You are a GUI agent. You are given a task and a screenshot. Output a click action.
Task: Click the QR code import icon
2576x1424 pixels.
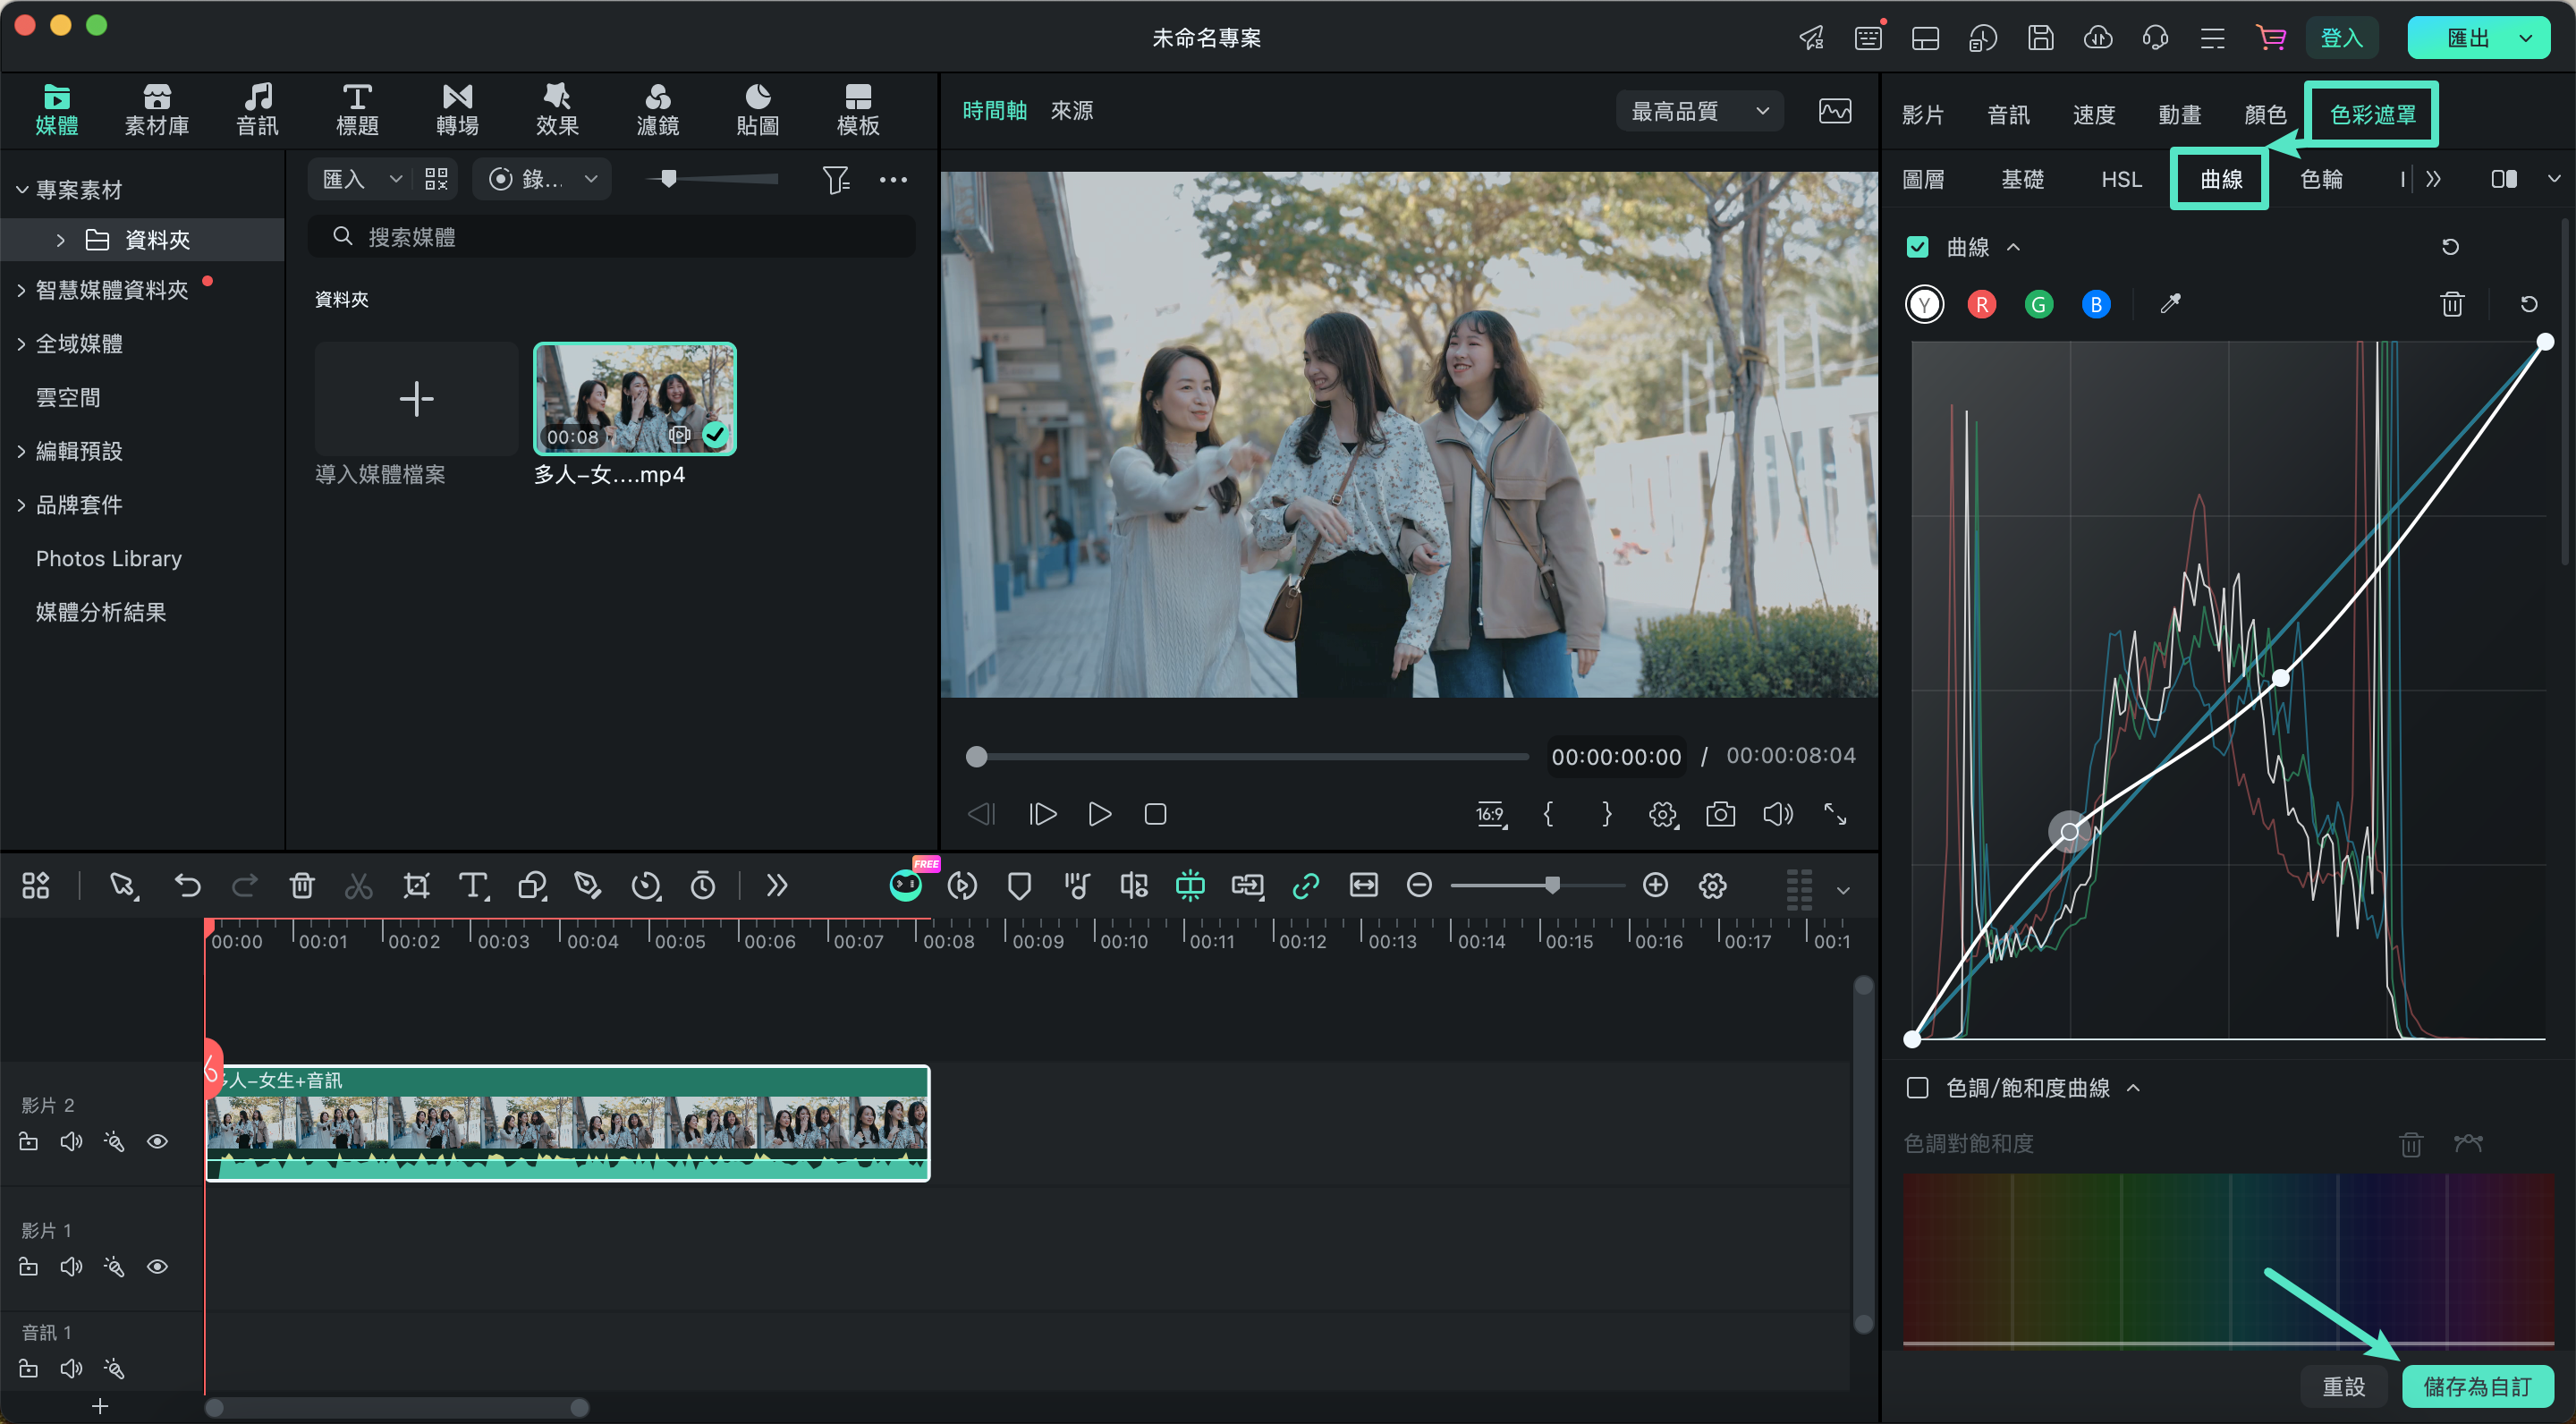click(x=436, y=179)
